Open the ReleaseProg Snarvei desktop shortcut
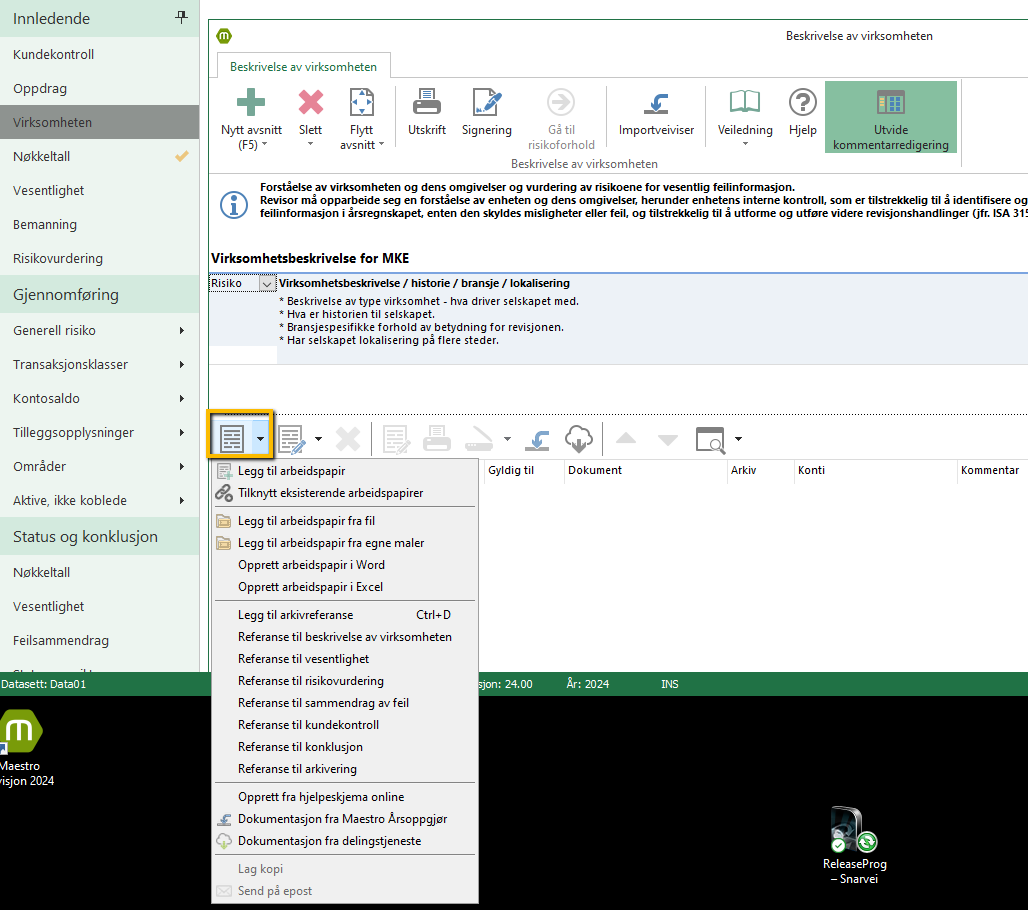 click(x=854, y=846)
